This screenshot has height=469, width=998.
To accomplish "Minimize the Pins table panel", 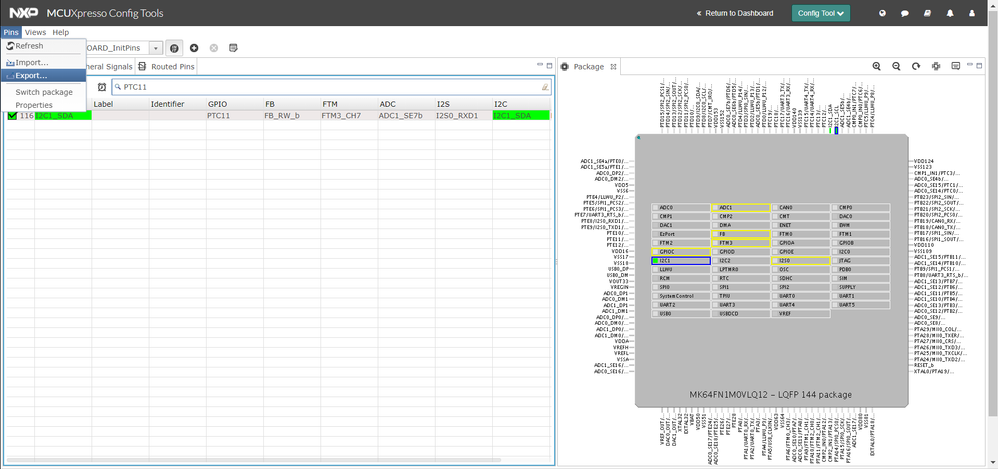I will [x=540, y=66].
